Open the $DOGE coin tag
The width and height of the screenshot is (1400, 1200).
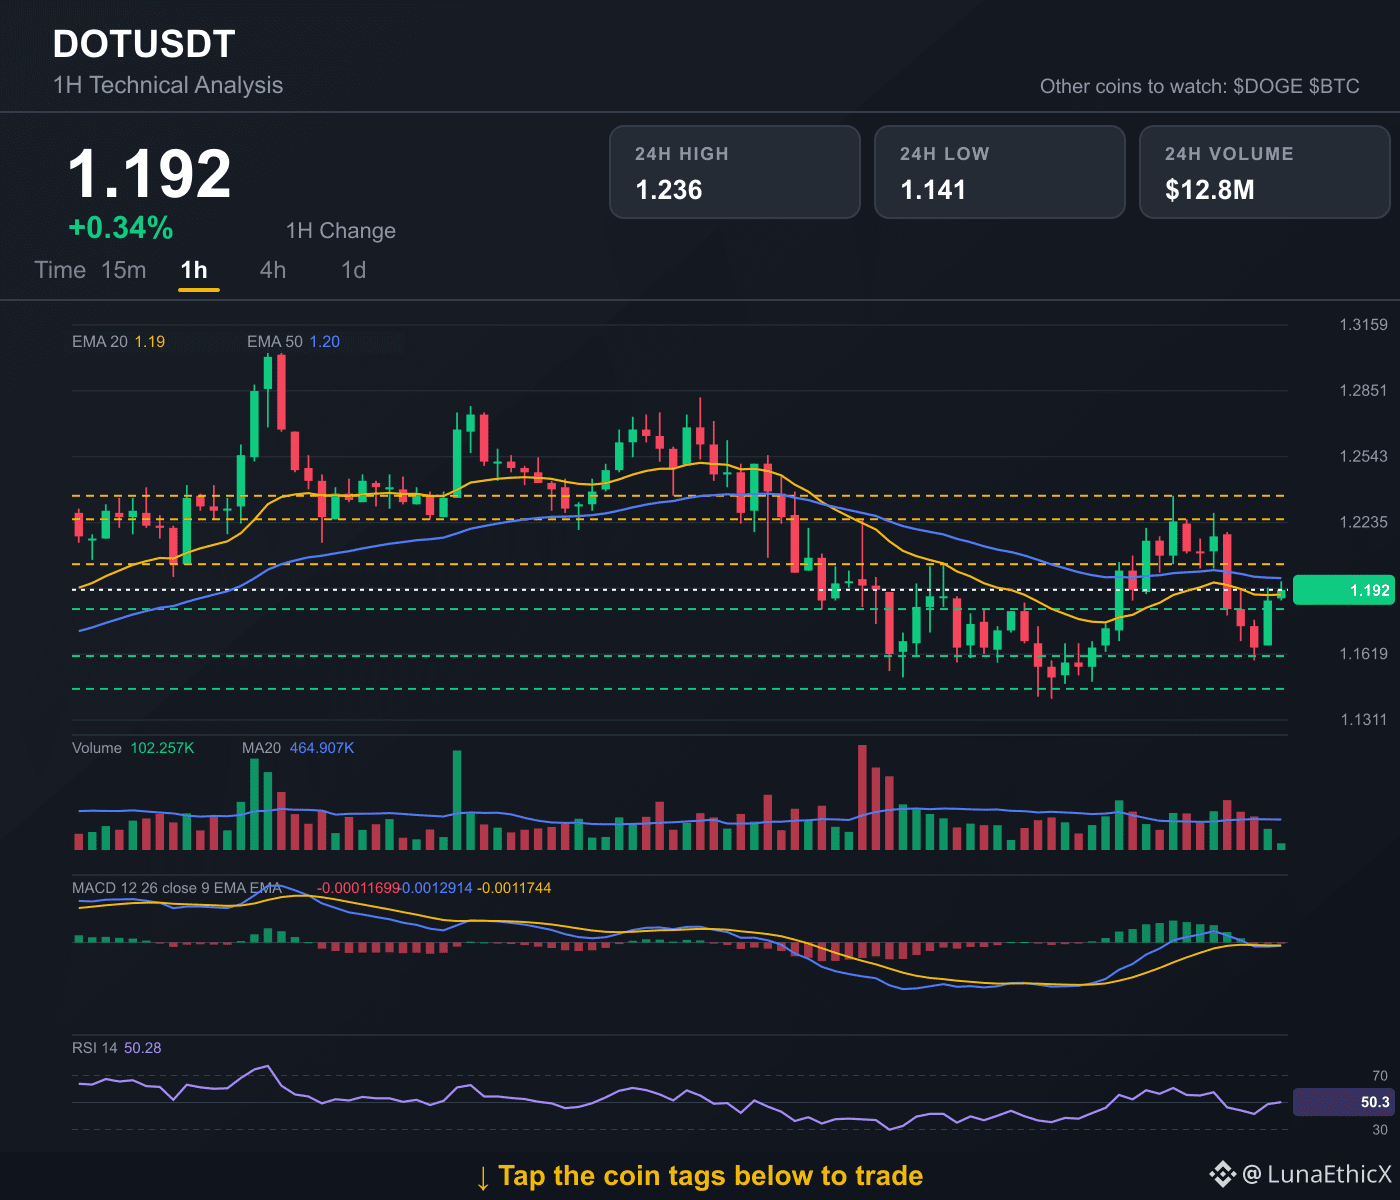point(1268,86)
